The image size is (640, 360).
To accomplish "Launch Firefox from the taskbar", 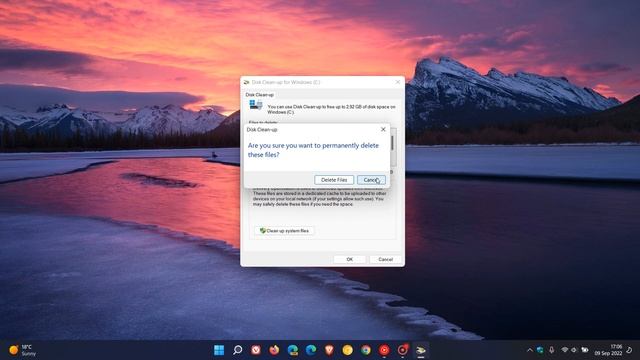I will coord(274,350).
